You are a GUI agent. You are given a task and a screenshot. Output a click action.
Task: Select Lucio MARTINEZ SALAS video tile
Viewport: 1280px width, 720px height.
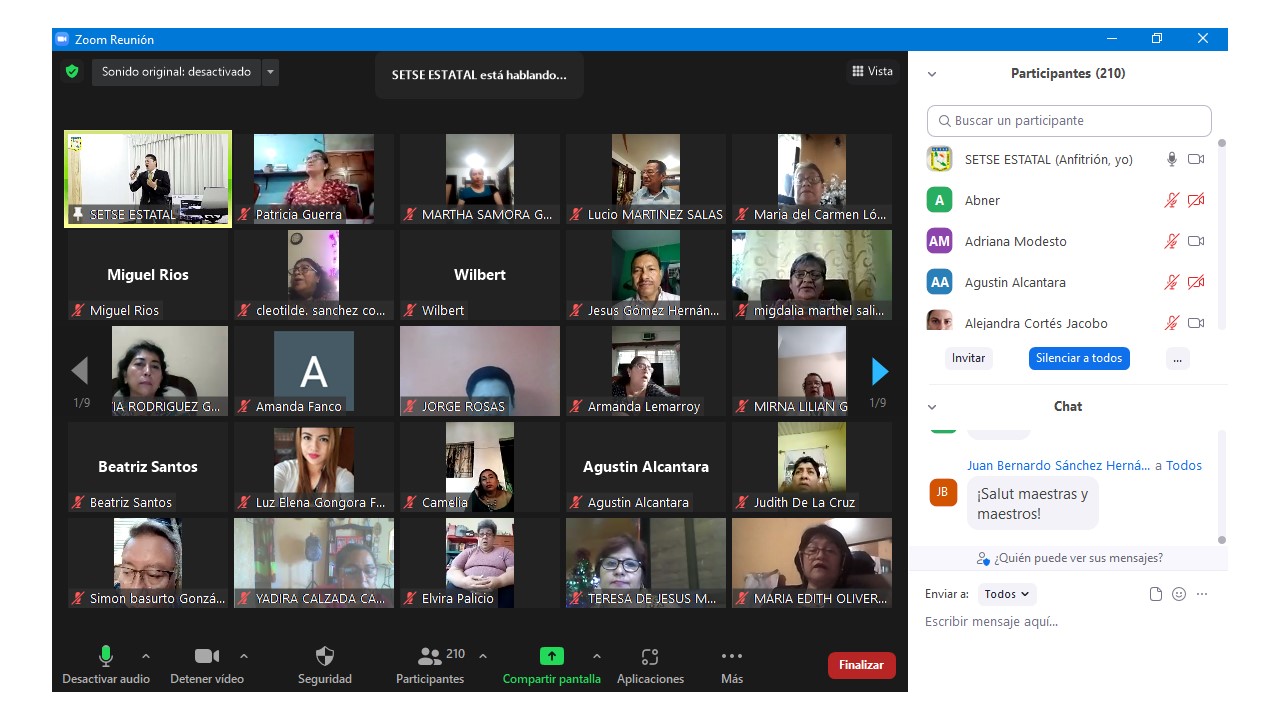(x=646, y=178)
